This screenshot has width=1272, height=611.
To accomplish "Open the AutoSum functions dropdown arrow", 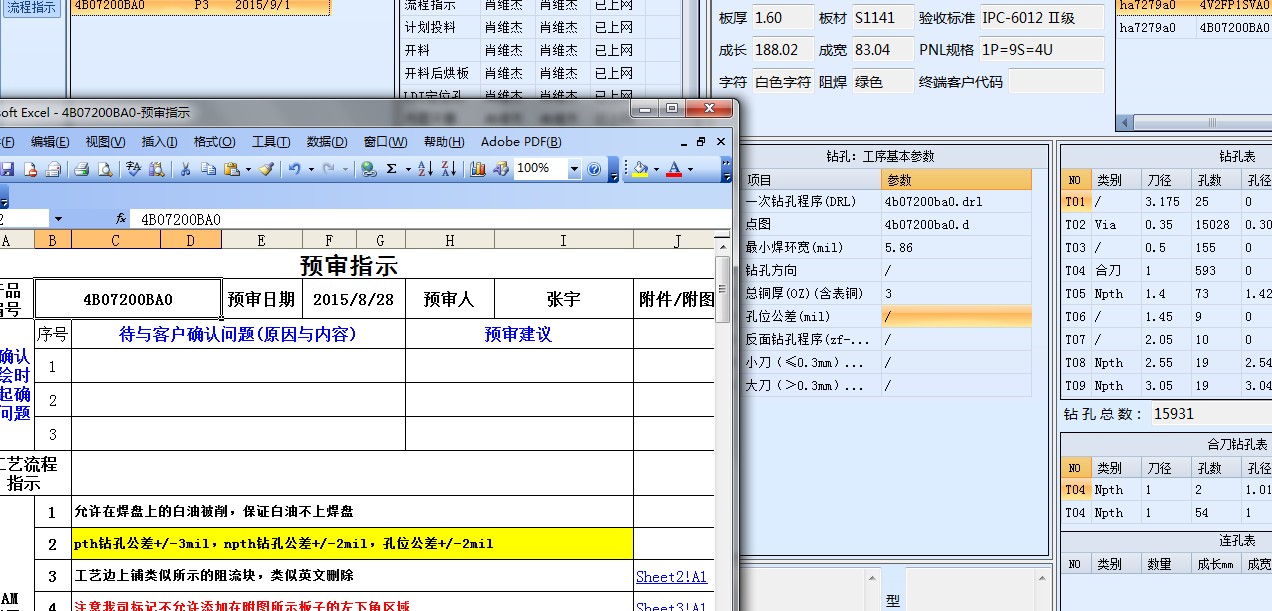I will pyautogui.click(x=408, y=169).
